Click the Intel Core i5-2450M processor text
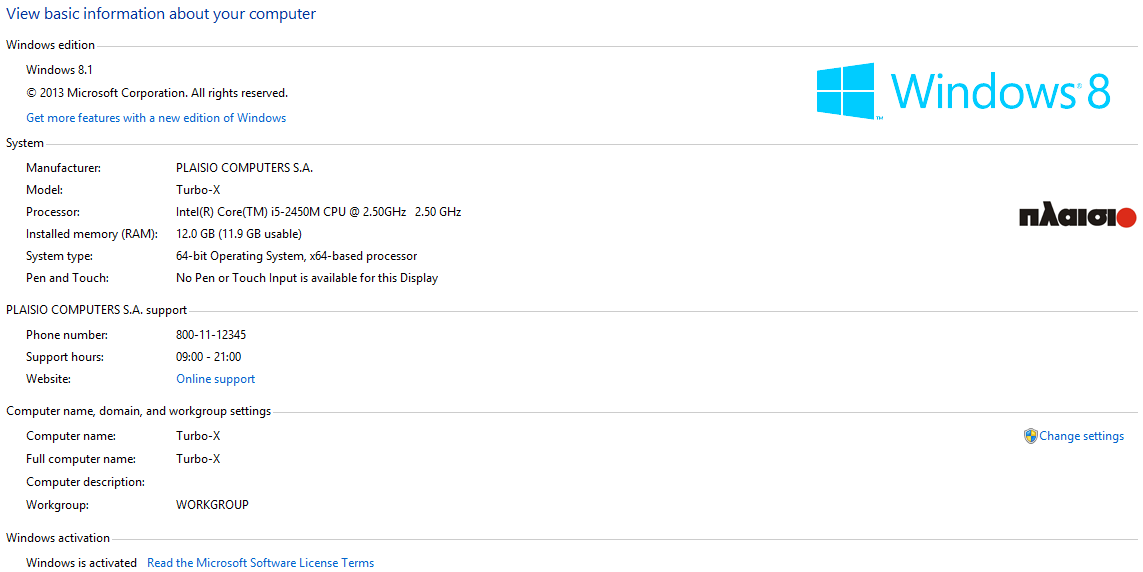Image resolution: width=1143 pixels, height=572 pixels. tap(318, 212)
